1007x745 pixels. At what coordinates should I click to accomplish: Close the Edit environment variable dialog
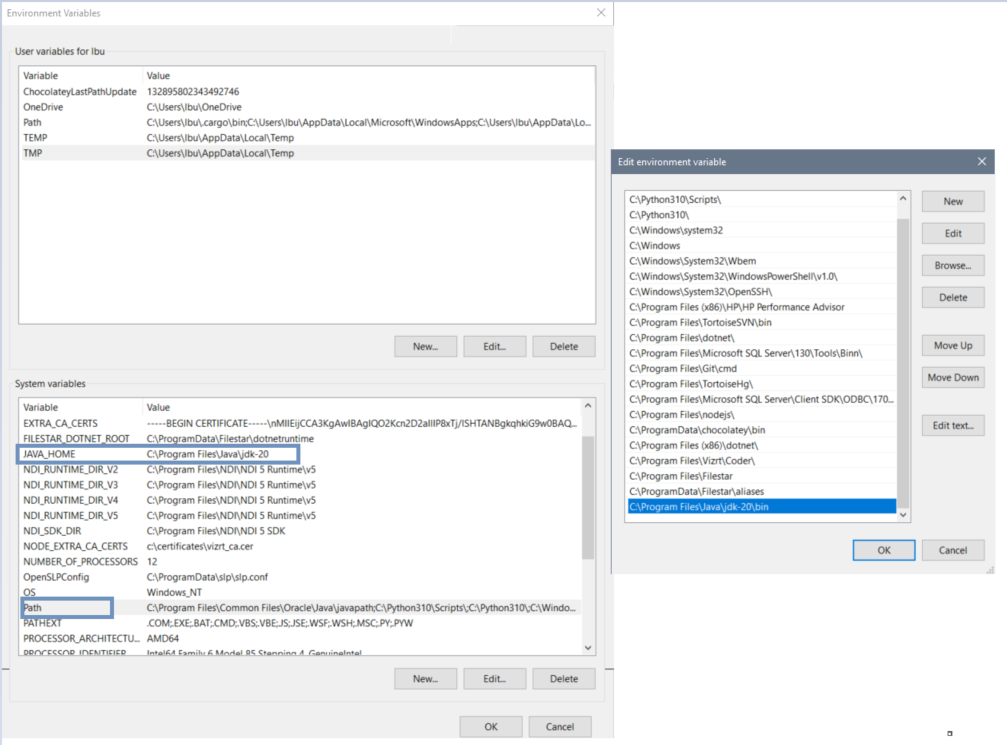pos(981,162)
